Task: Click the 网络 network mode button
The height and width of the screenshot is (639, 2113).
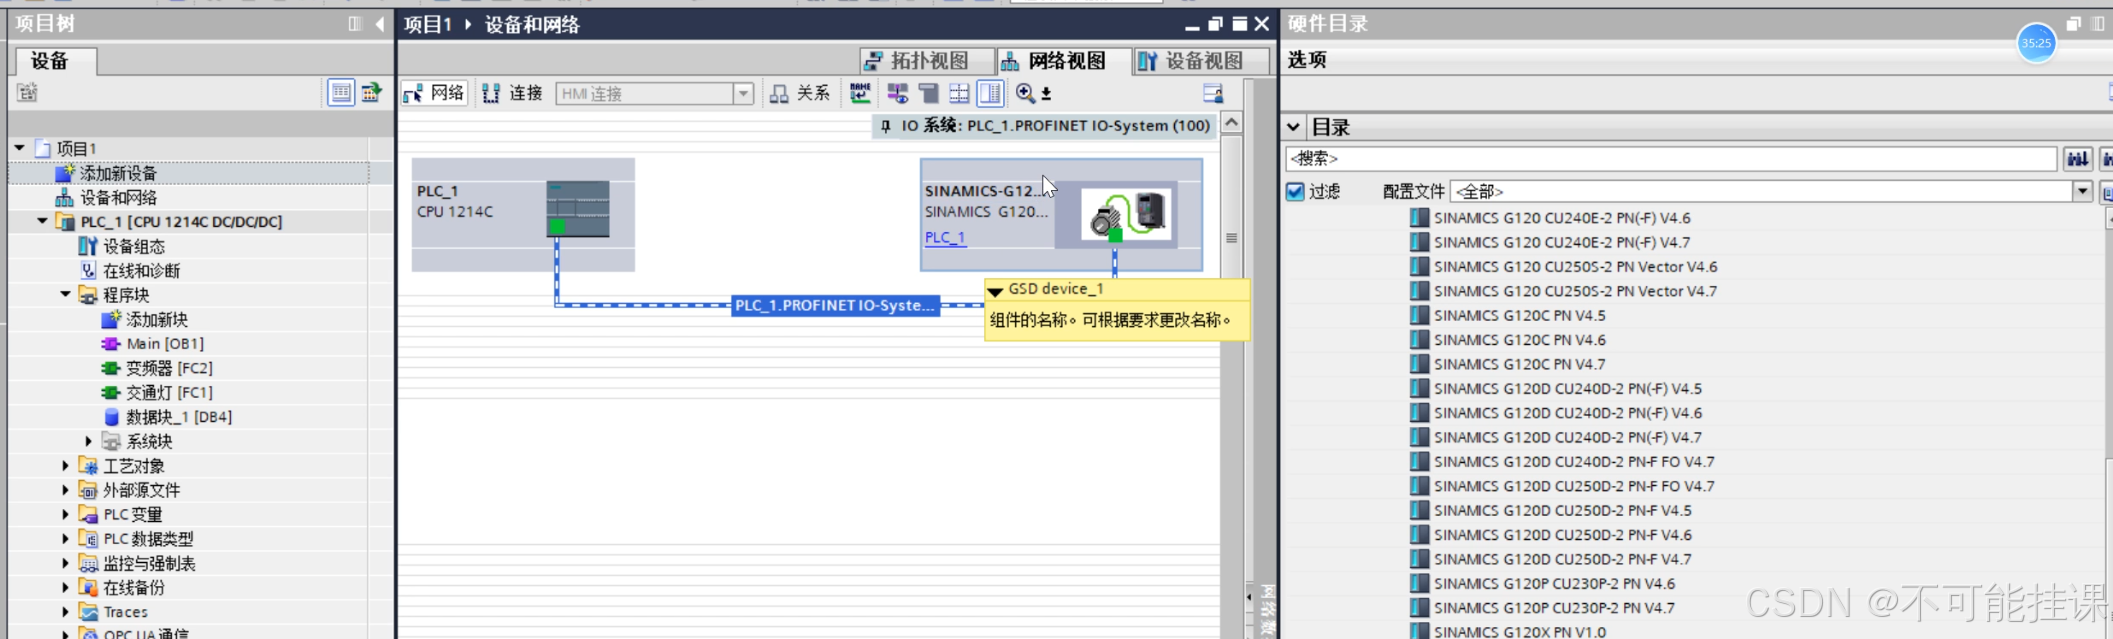Action: (x=434, y=93)
